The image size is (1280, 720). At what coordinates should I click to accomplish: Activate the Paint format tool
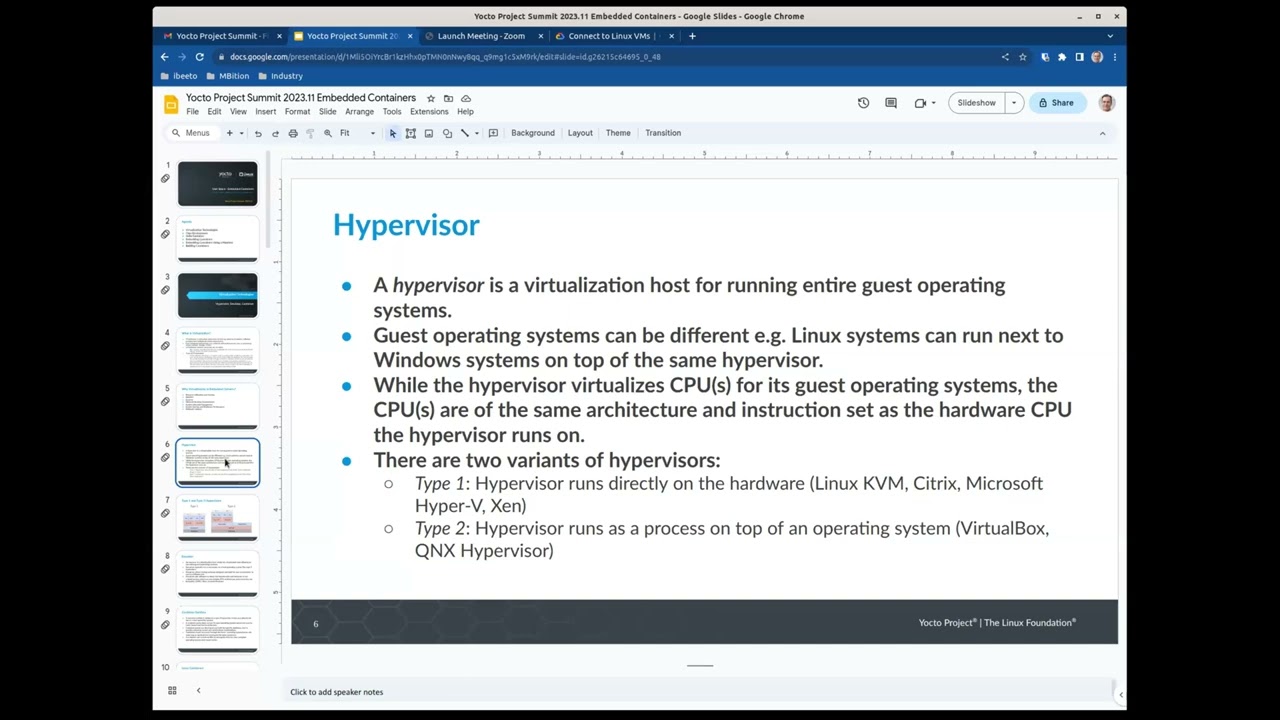point(310,133)
